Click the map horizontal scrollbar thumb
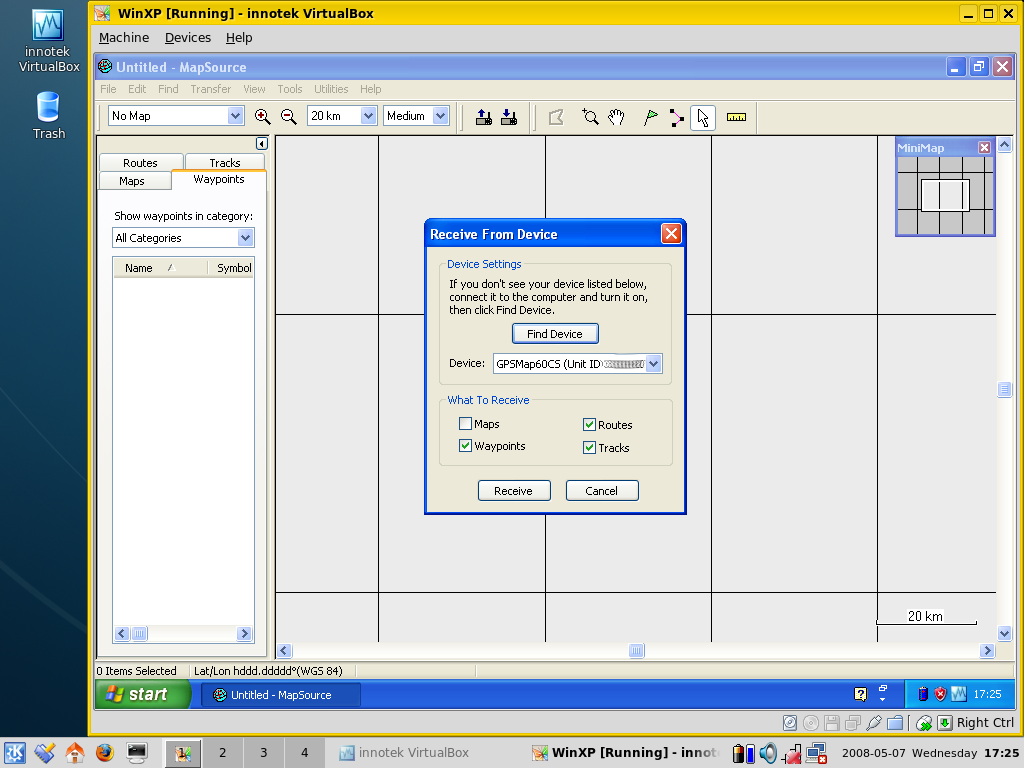The width and height of the screenshot is (1024, 768). point(637,650)
